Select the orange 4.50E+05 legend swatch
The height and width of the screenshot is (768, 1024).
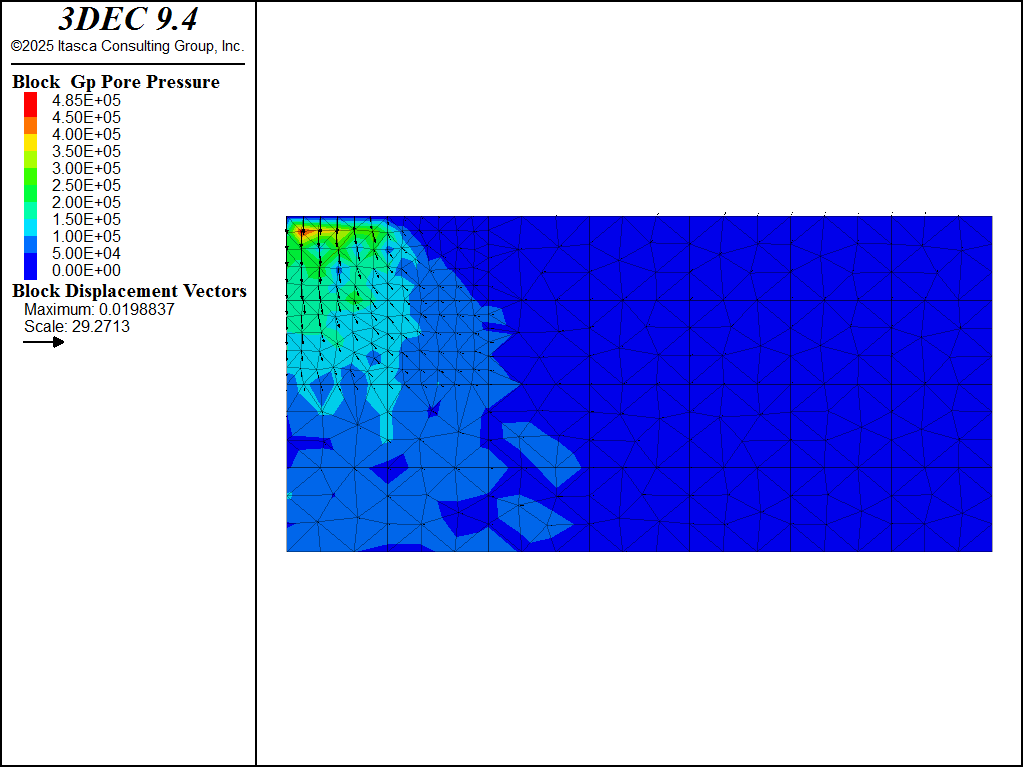[x=30, y=125]
